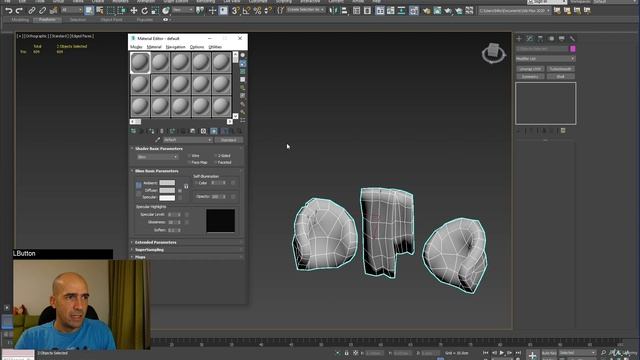Click the Align tool icon
Image resolution: width=640 pixels, height=360 pixels.
tap(344, 11)
